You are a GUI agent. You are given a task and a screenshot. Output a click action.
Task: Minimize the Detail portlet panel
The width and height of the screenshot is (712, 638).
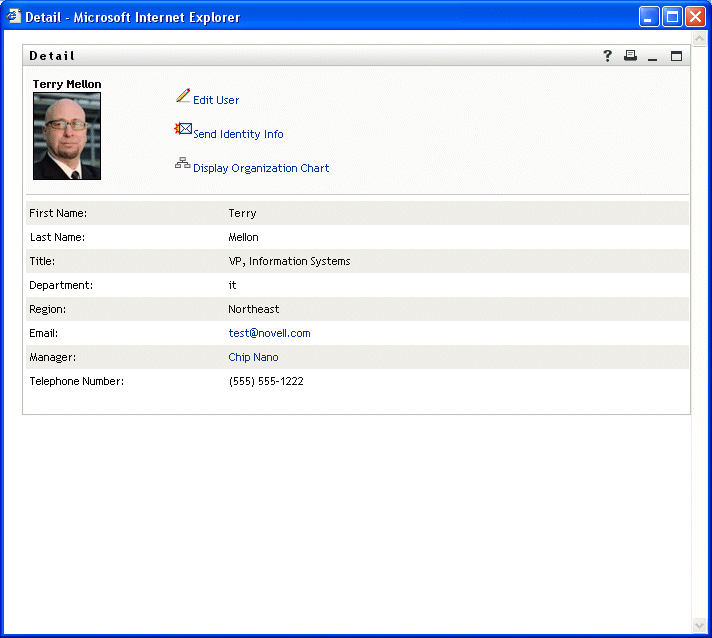[x=653, y=59]
